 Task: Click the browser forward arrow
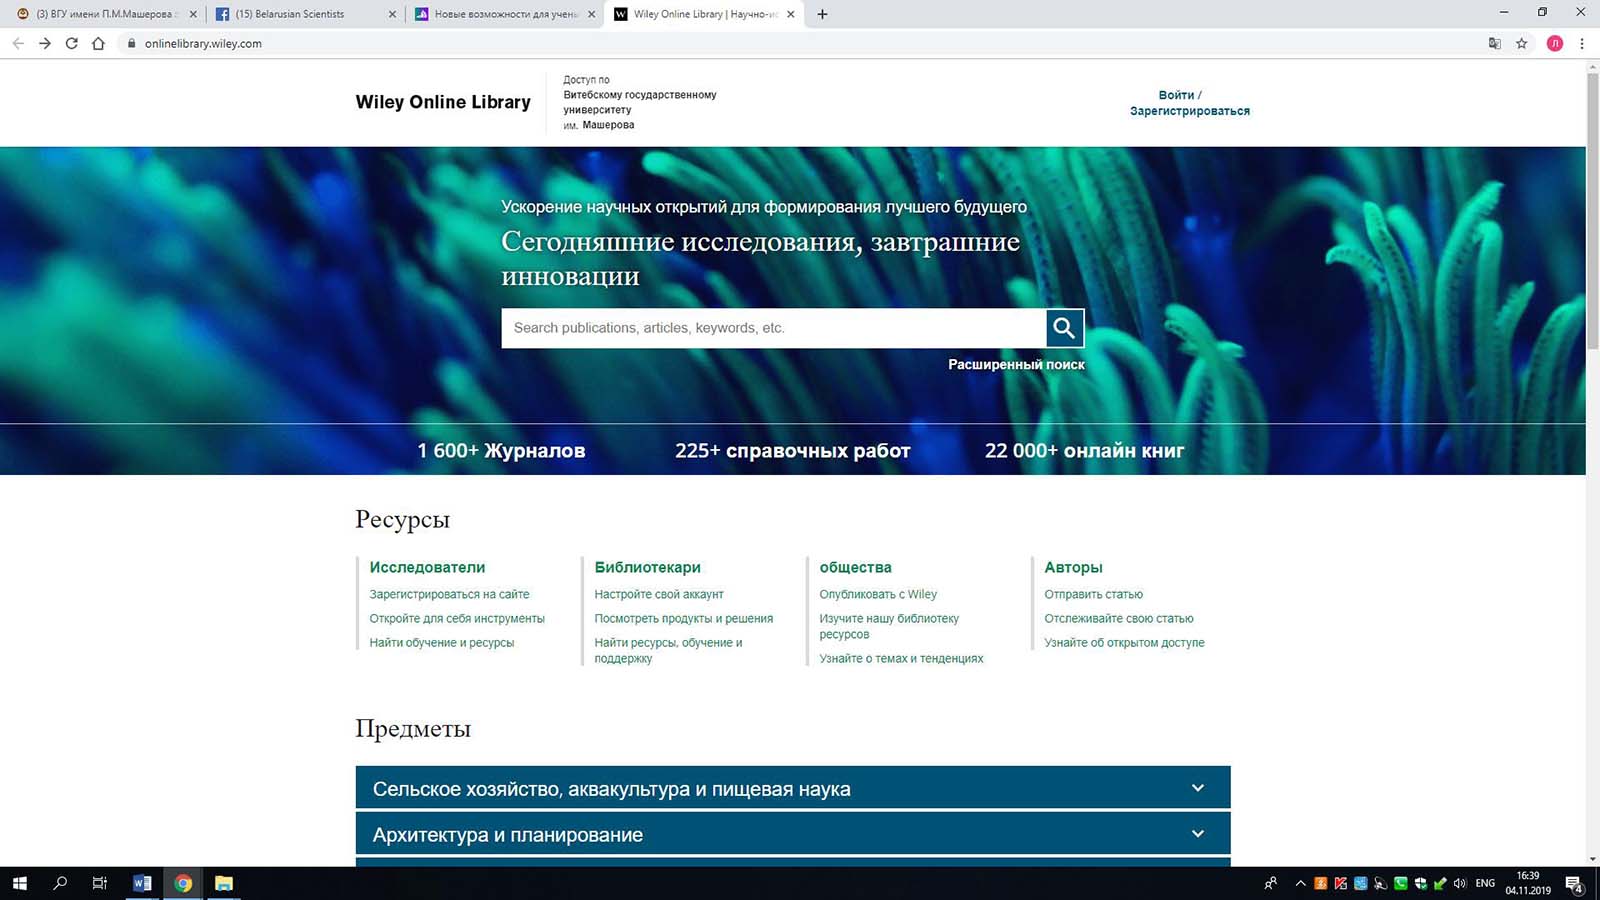pyautogui.click(x=45, y=43)
